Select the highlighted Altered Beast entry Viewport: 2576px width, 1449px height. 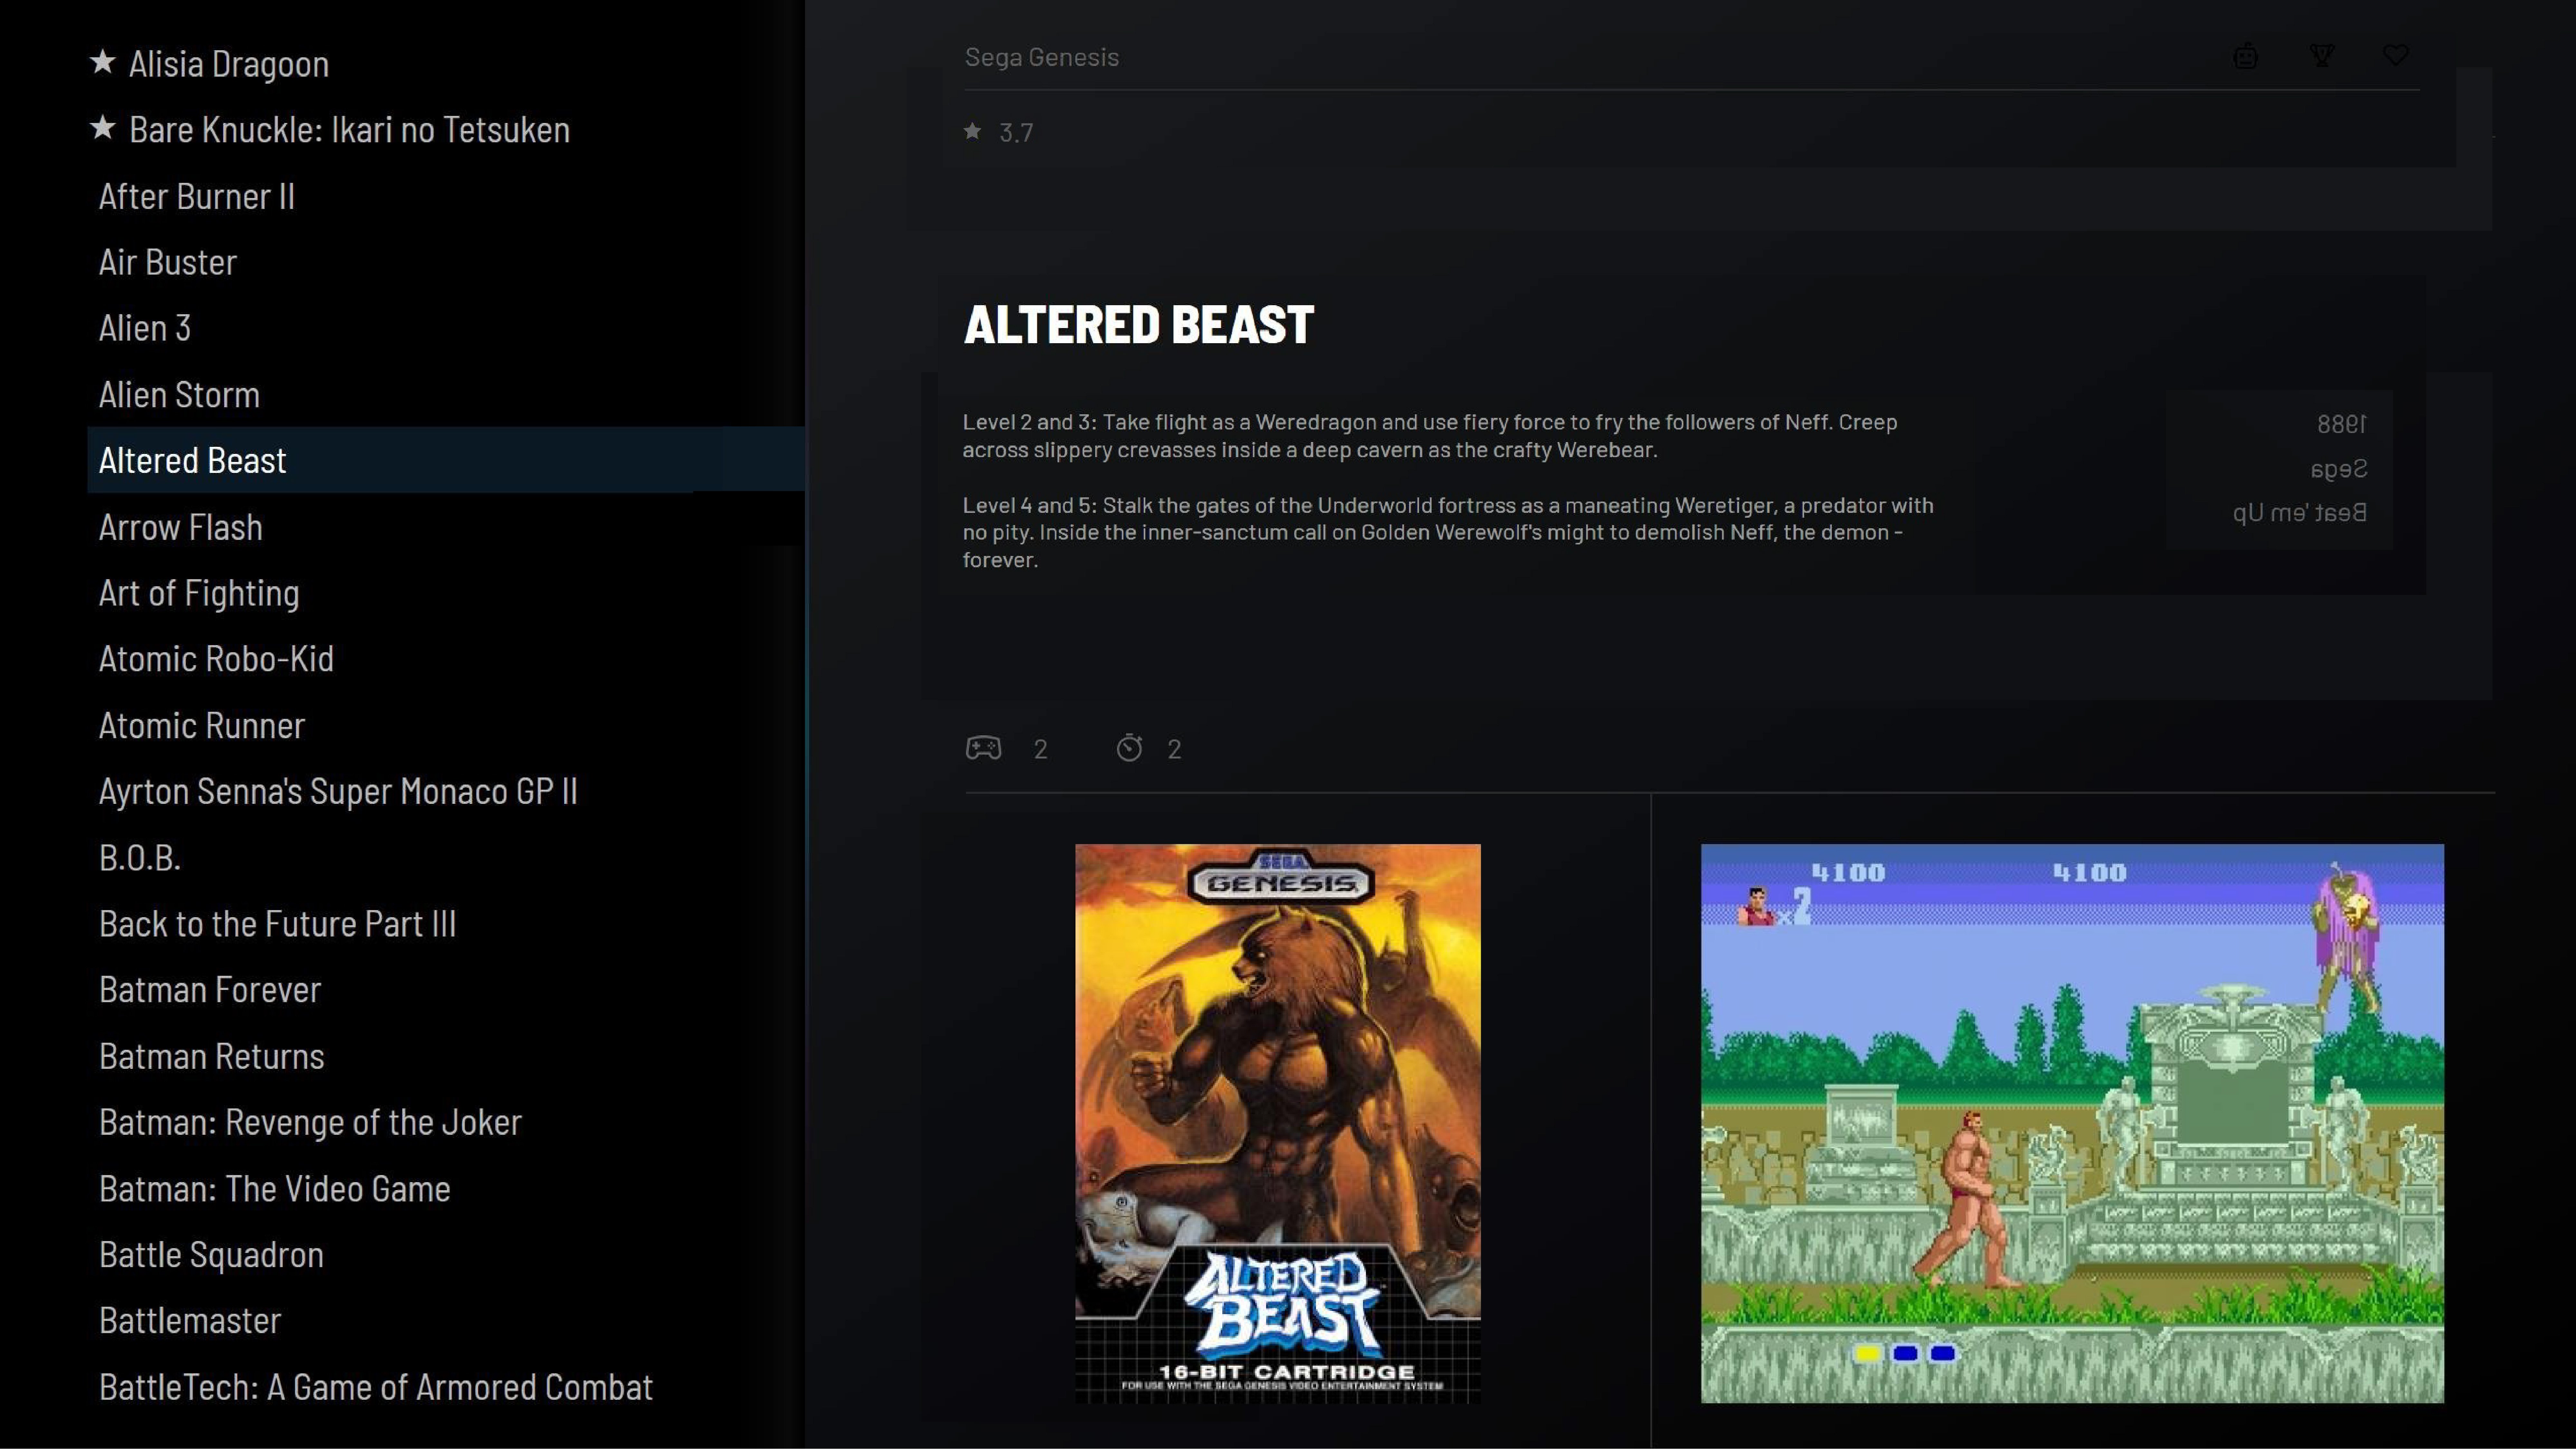point(446,460)
